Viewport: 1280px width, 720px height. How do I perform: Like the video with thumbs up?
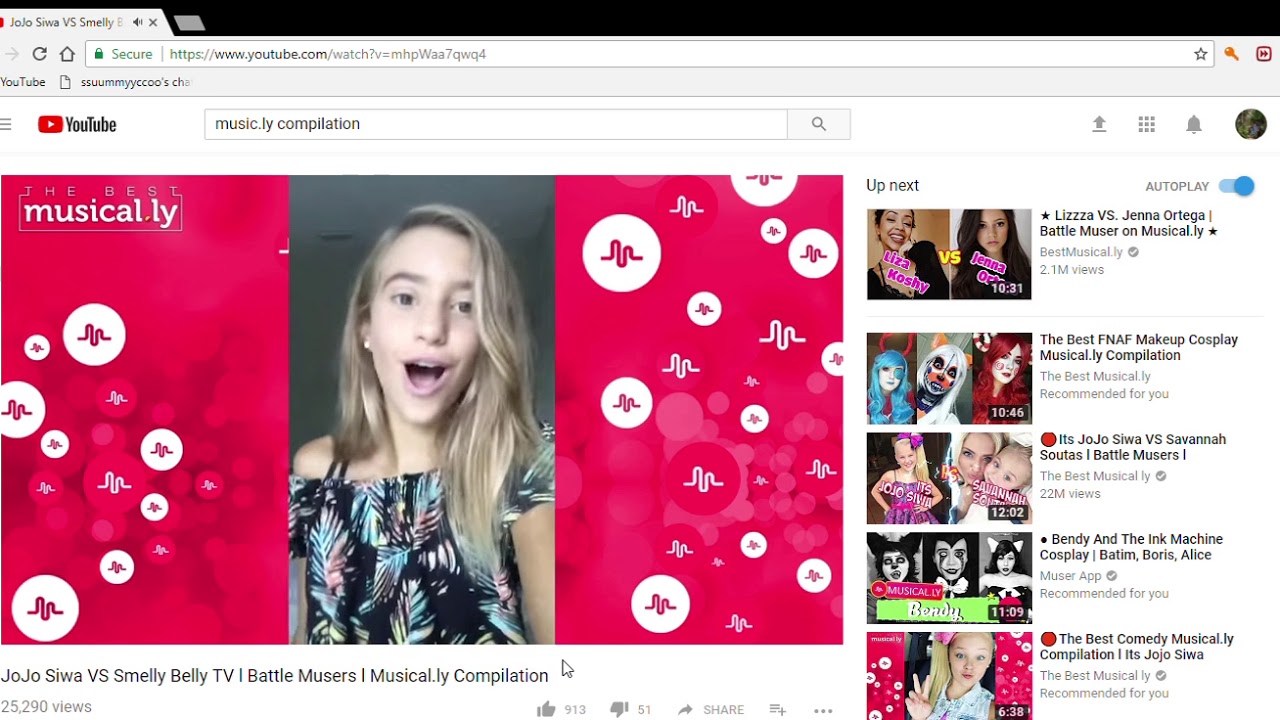point(546,709)
